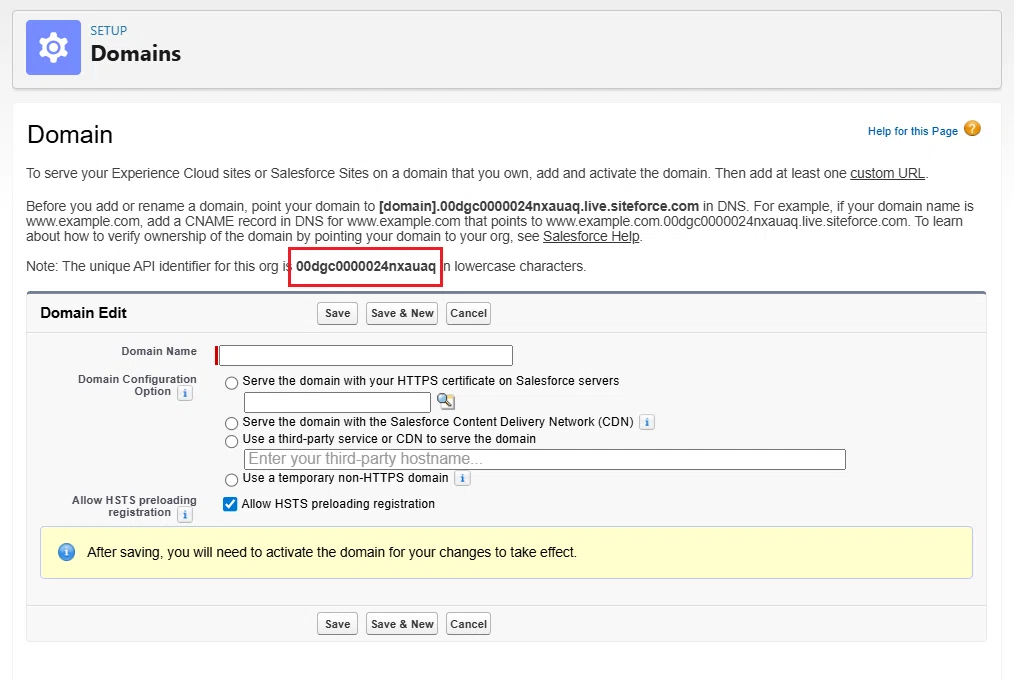This screenshot has width=1014, height=681.
Task: Open help question mark icon
Action: [x=972, y=129]
